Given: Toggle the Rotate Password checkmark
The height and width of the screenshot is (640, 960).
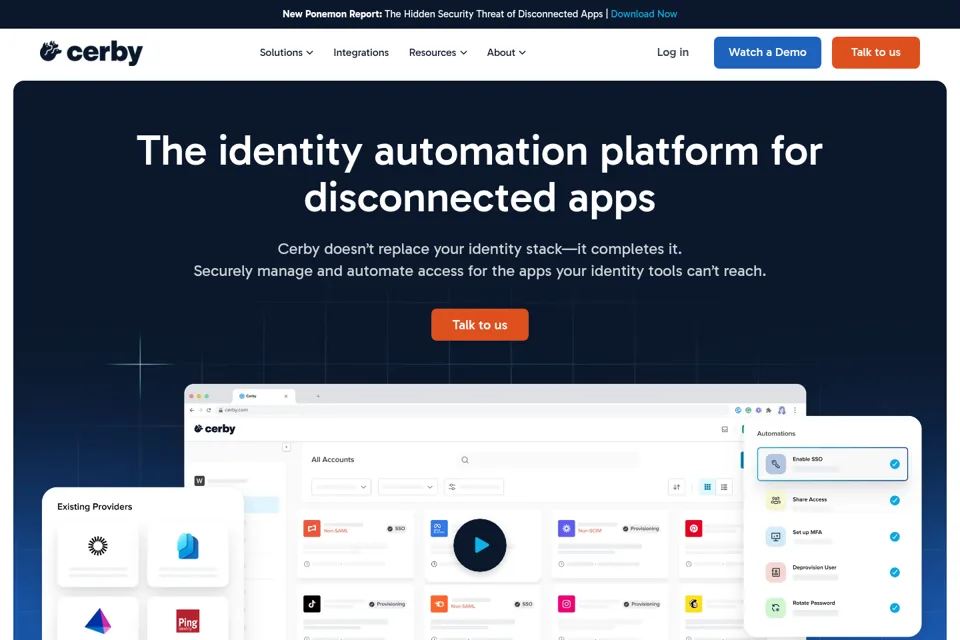Looking at the screenshot, I should click(x=894, y=608).
